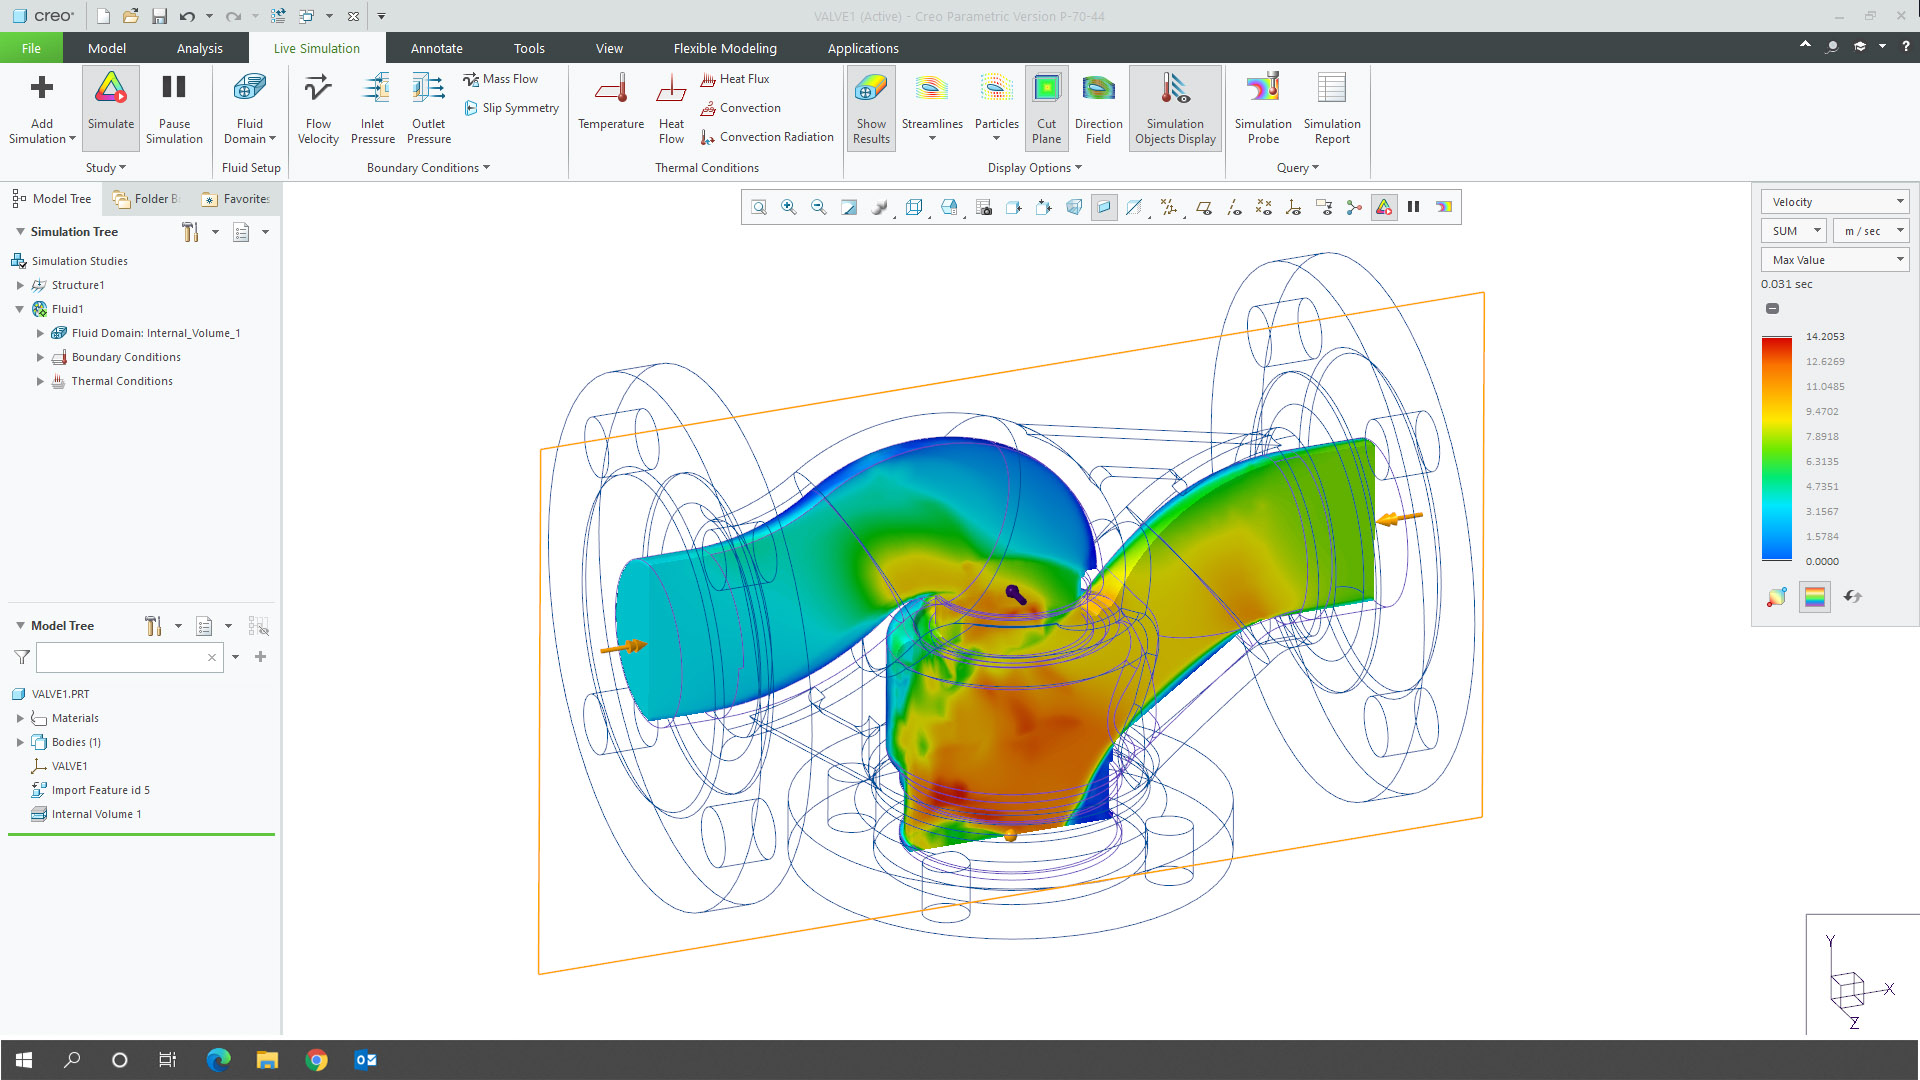Click the Inlet Pressure boundary condition tool
The width and height of the screenshot is (1920, 1080).
pos(372,107)
